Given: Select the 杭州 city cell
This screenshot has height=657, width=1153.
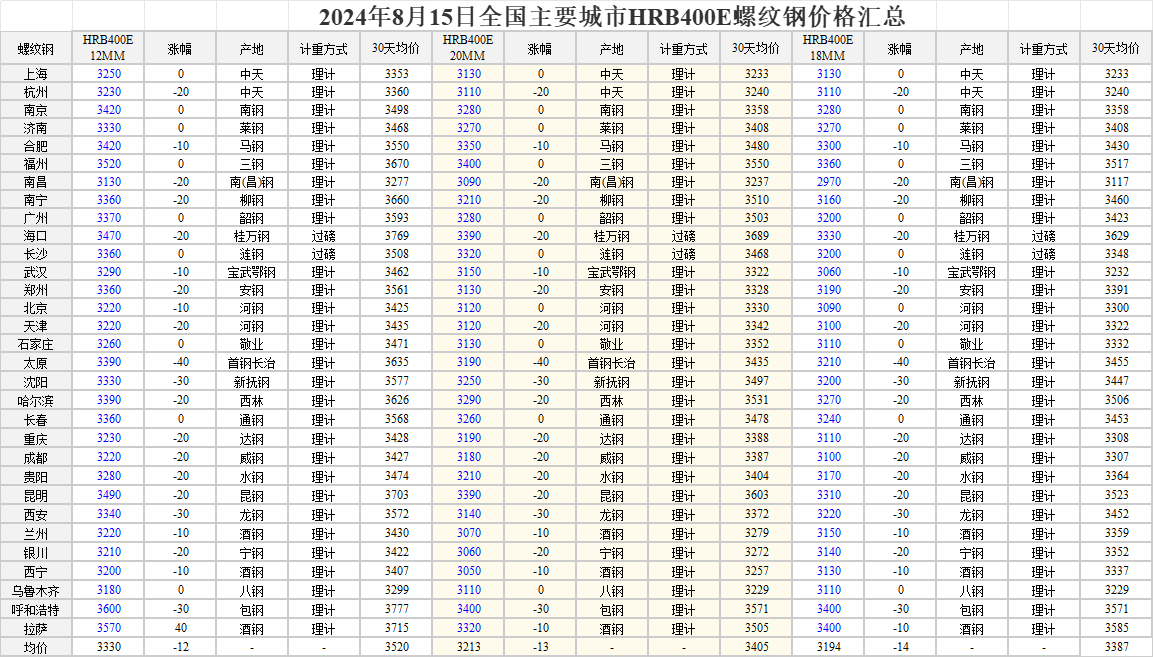Looking at the screenshot, I should [x=36, y=92].
